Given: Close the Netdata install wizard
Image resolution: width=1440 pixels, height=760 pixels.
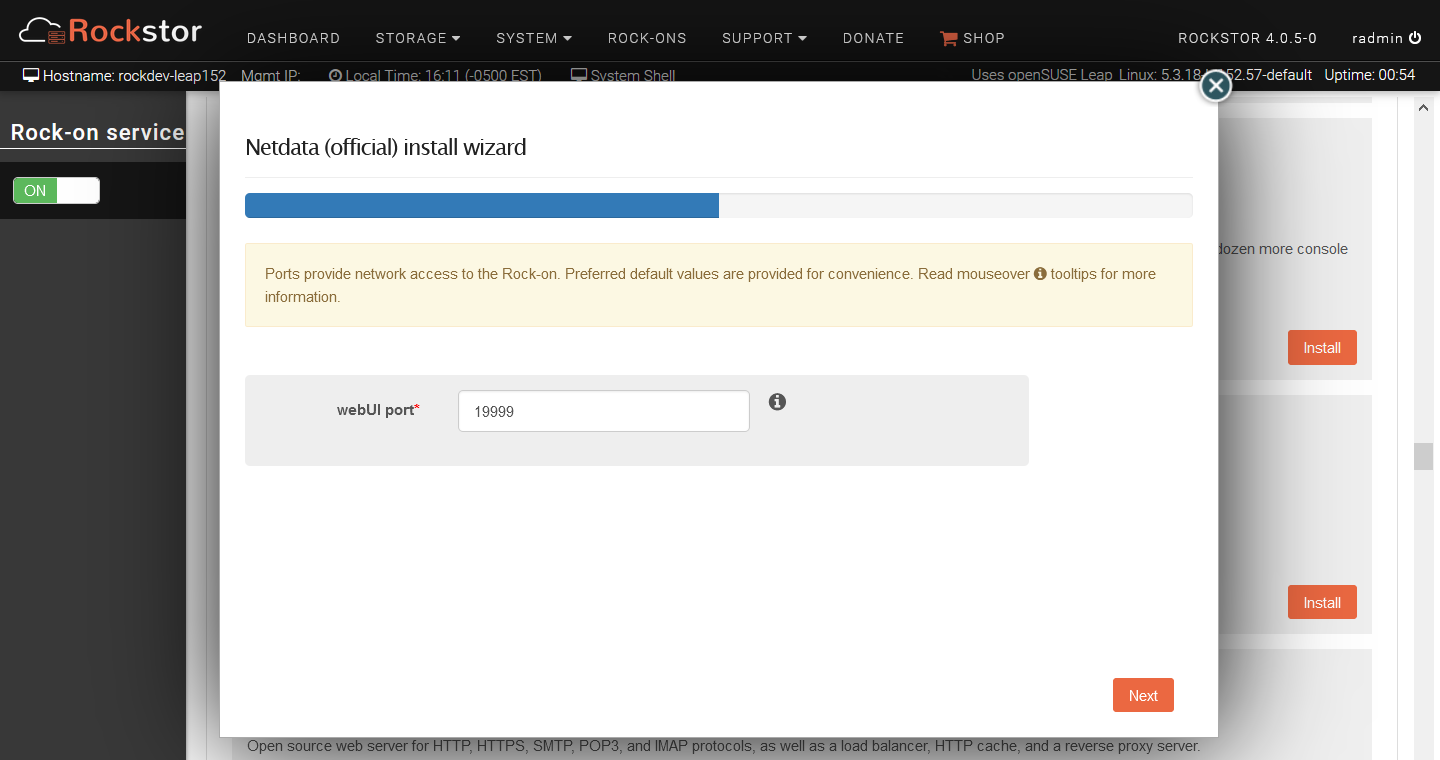Looking at the screenshot, I should [x=1215, y=87].
